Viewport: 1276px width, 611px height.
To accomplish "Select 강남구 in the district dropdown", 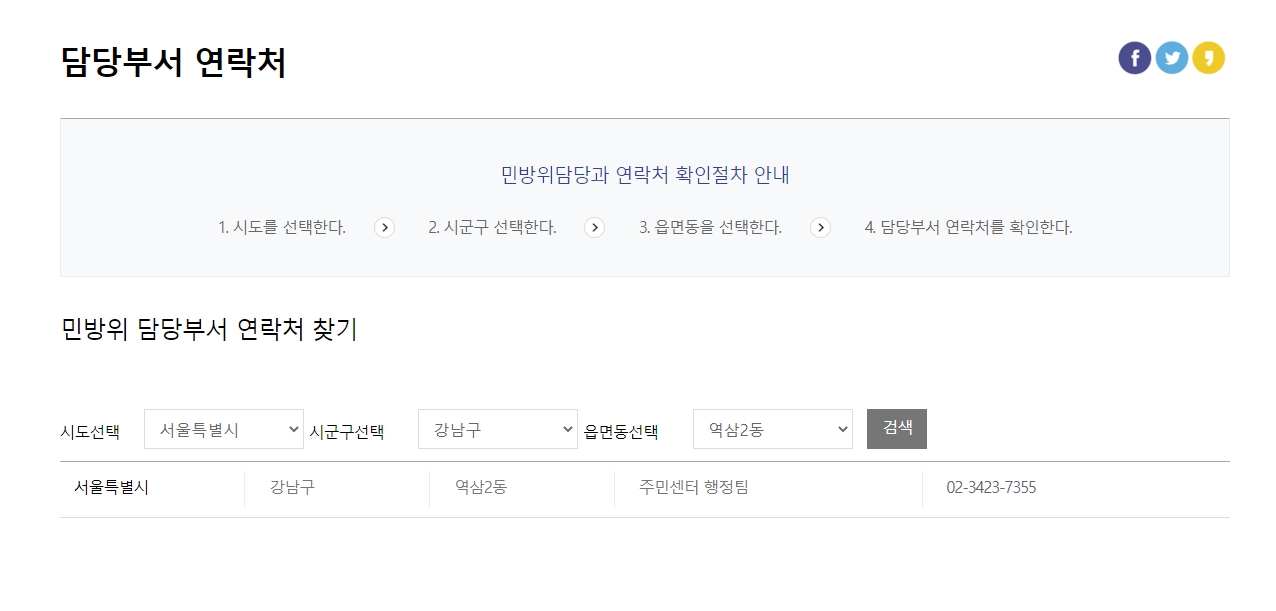I will pos(498,428).
